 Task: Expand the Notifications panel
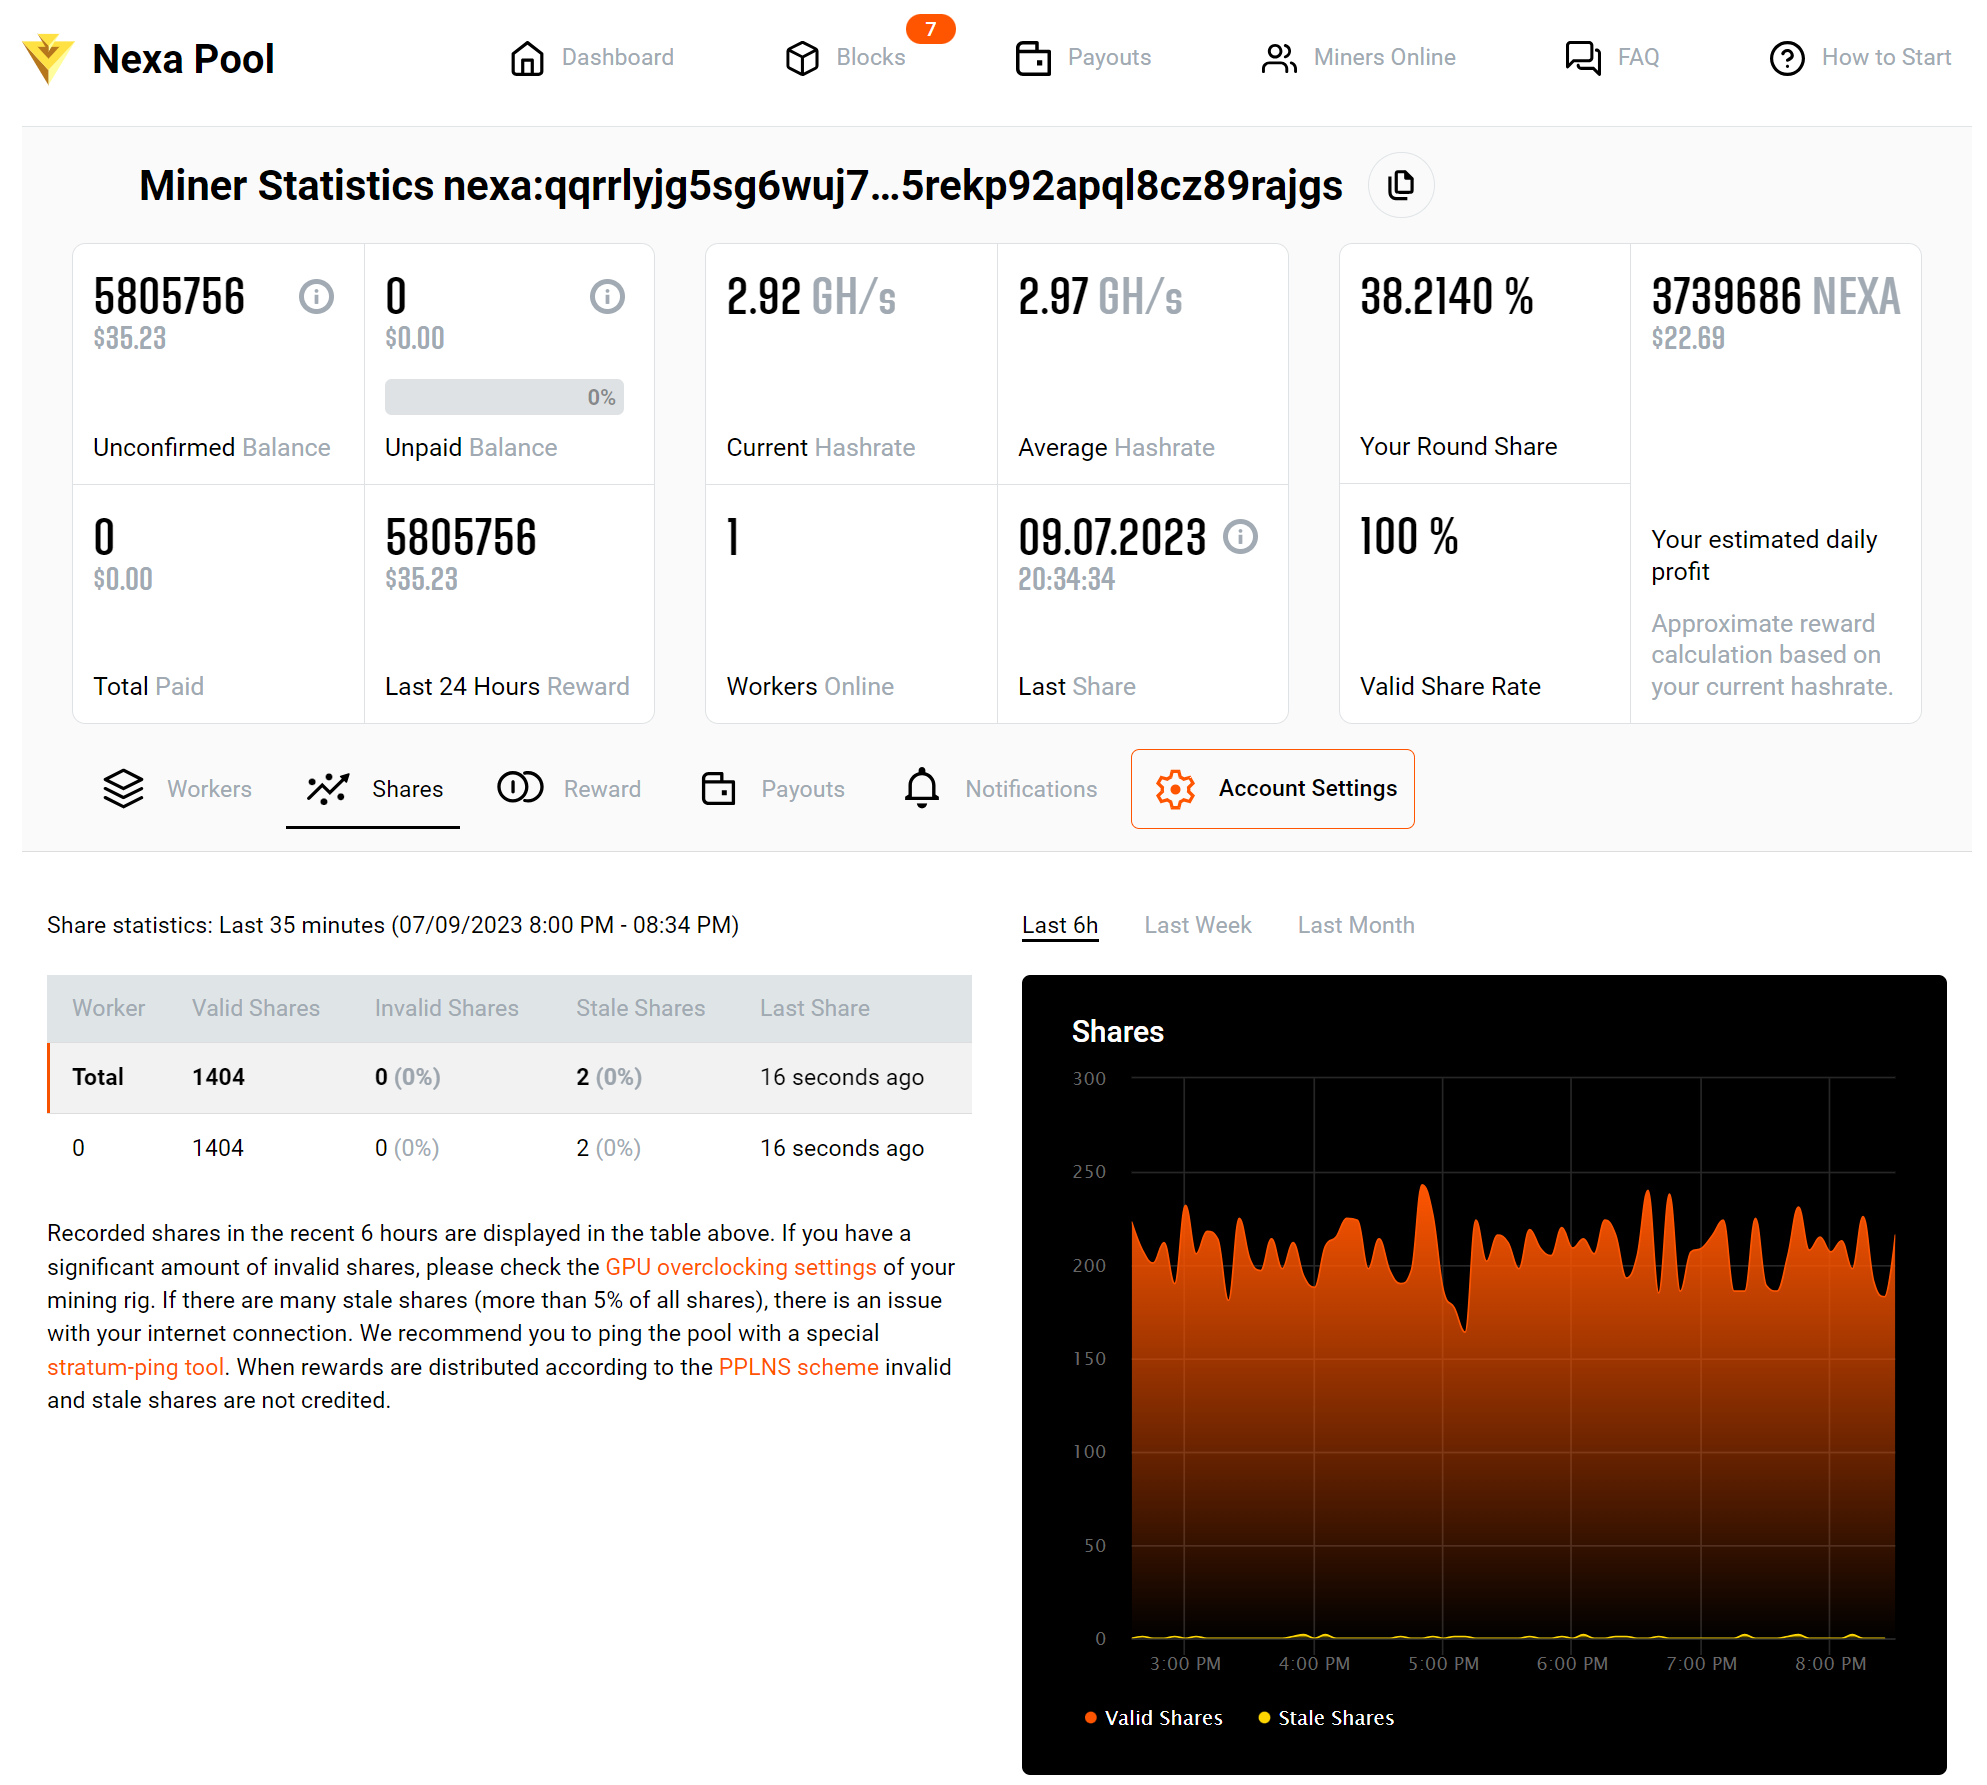1001,789
